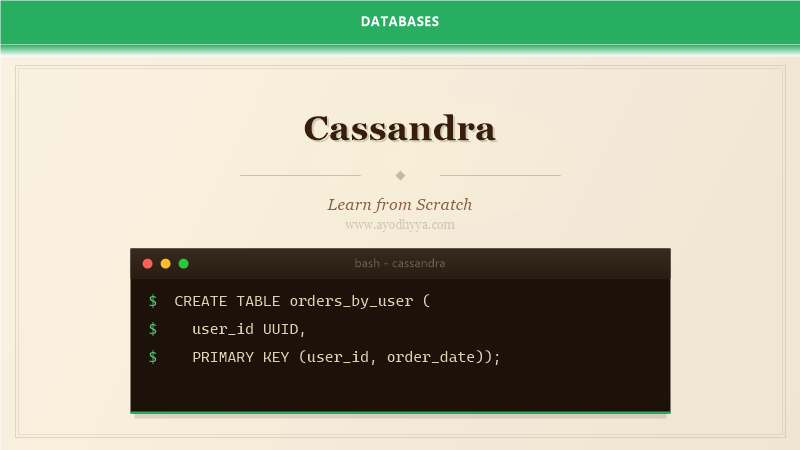This screenshot has width=800, height=450.
Task: Click the dollar prompt before CREATE TABLE
Action: (x=153, y=301)
